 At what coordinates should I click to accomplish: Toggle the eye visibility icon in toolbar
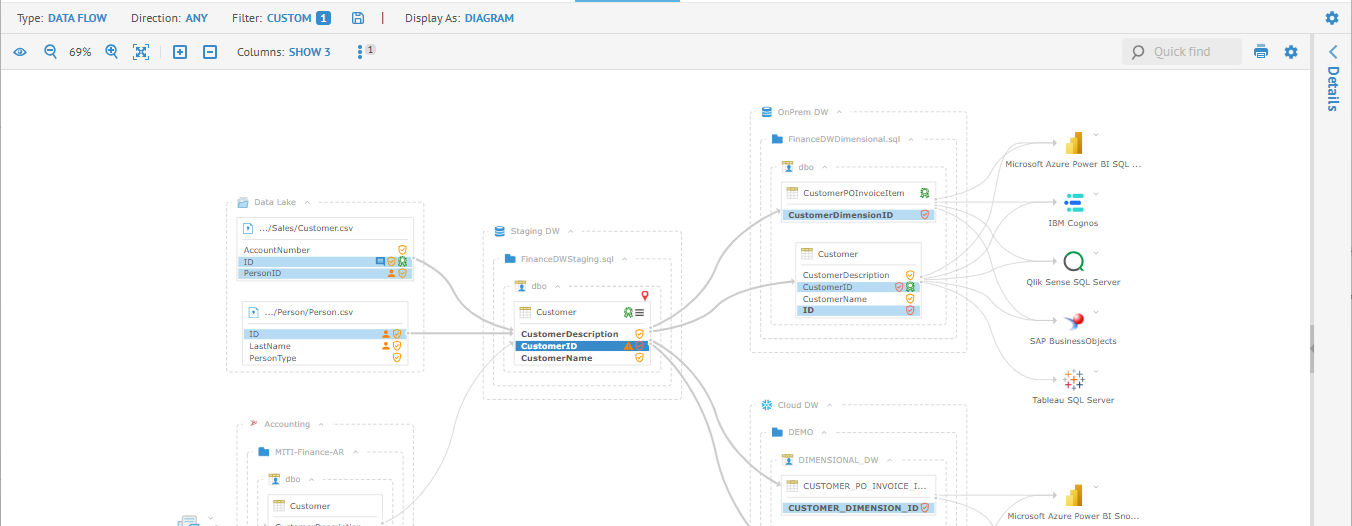(x=20, y=52)
